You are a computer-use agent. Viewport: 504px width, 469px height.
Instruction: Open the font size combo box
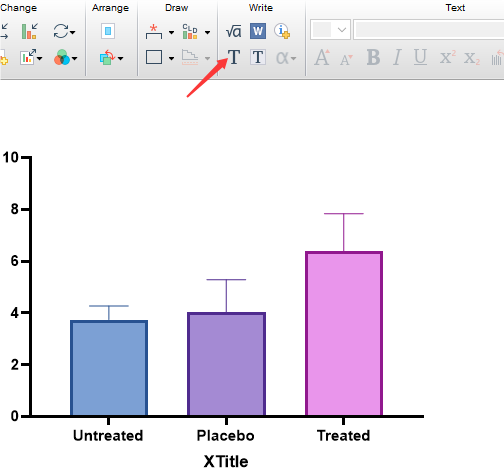pyautogui.click(x=330, y=30)
